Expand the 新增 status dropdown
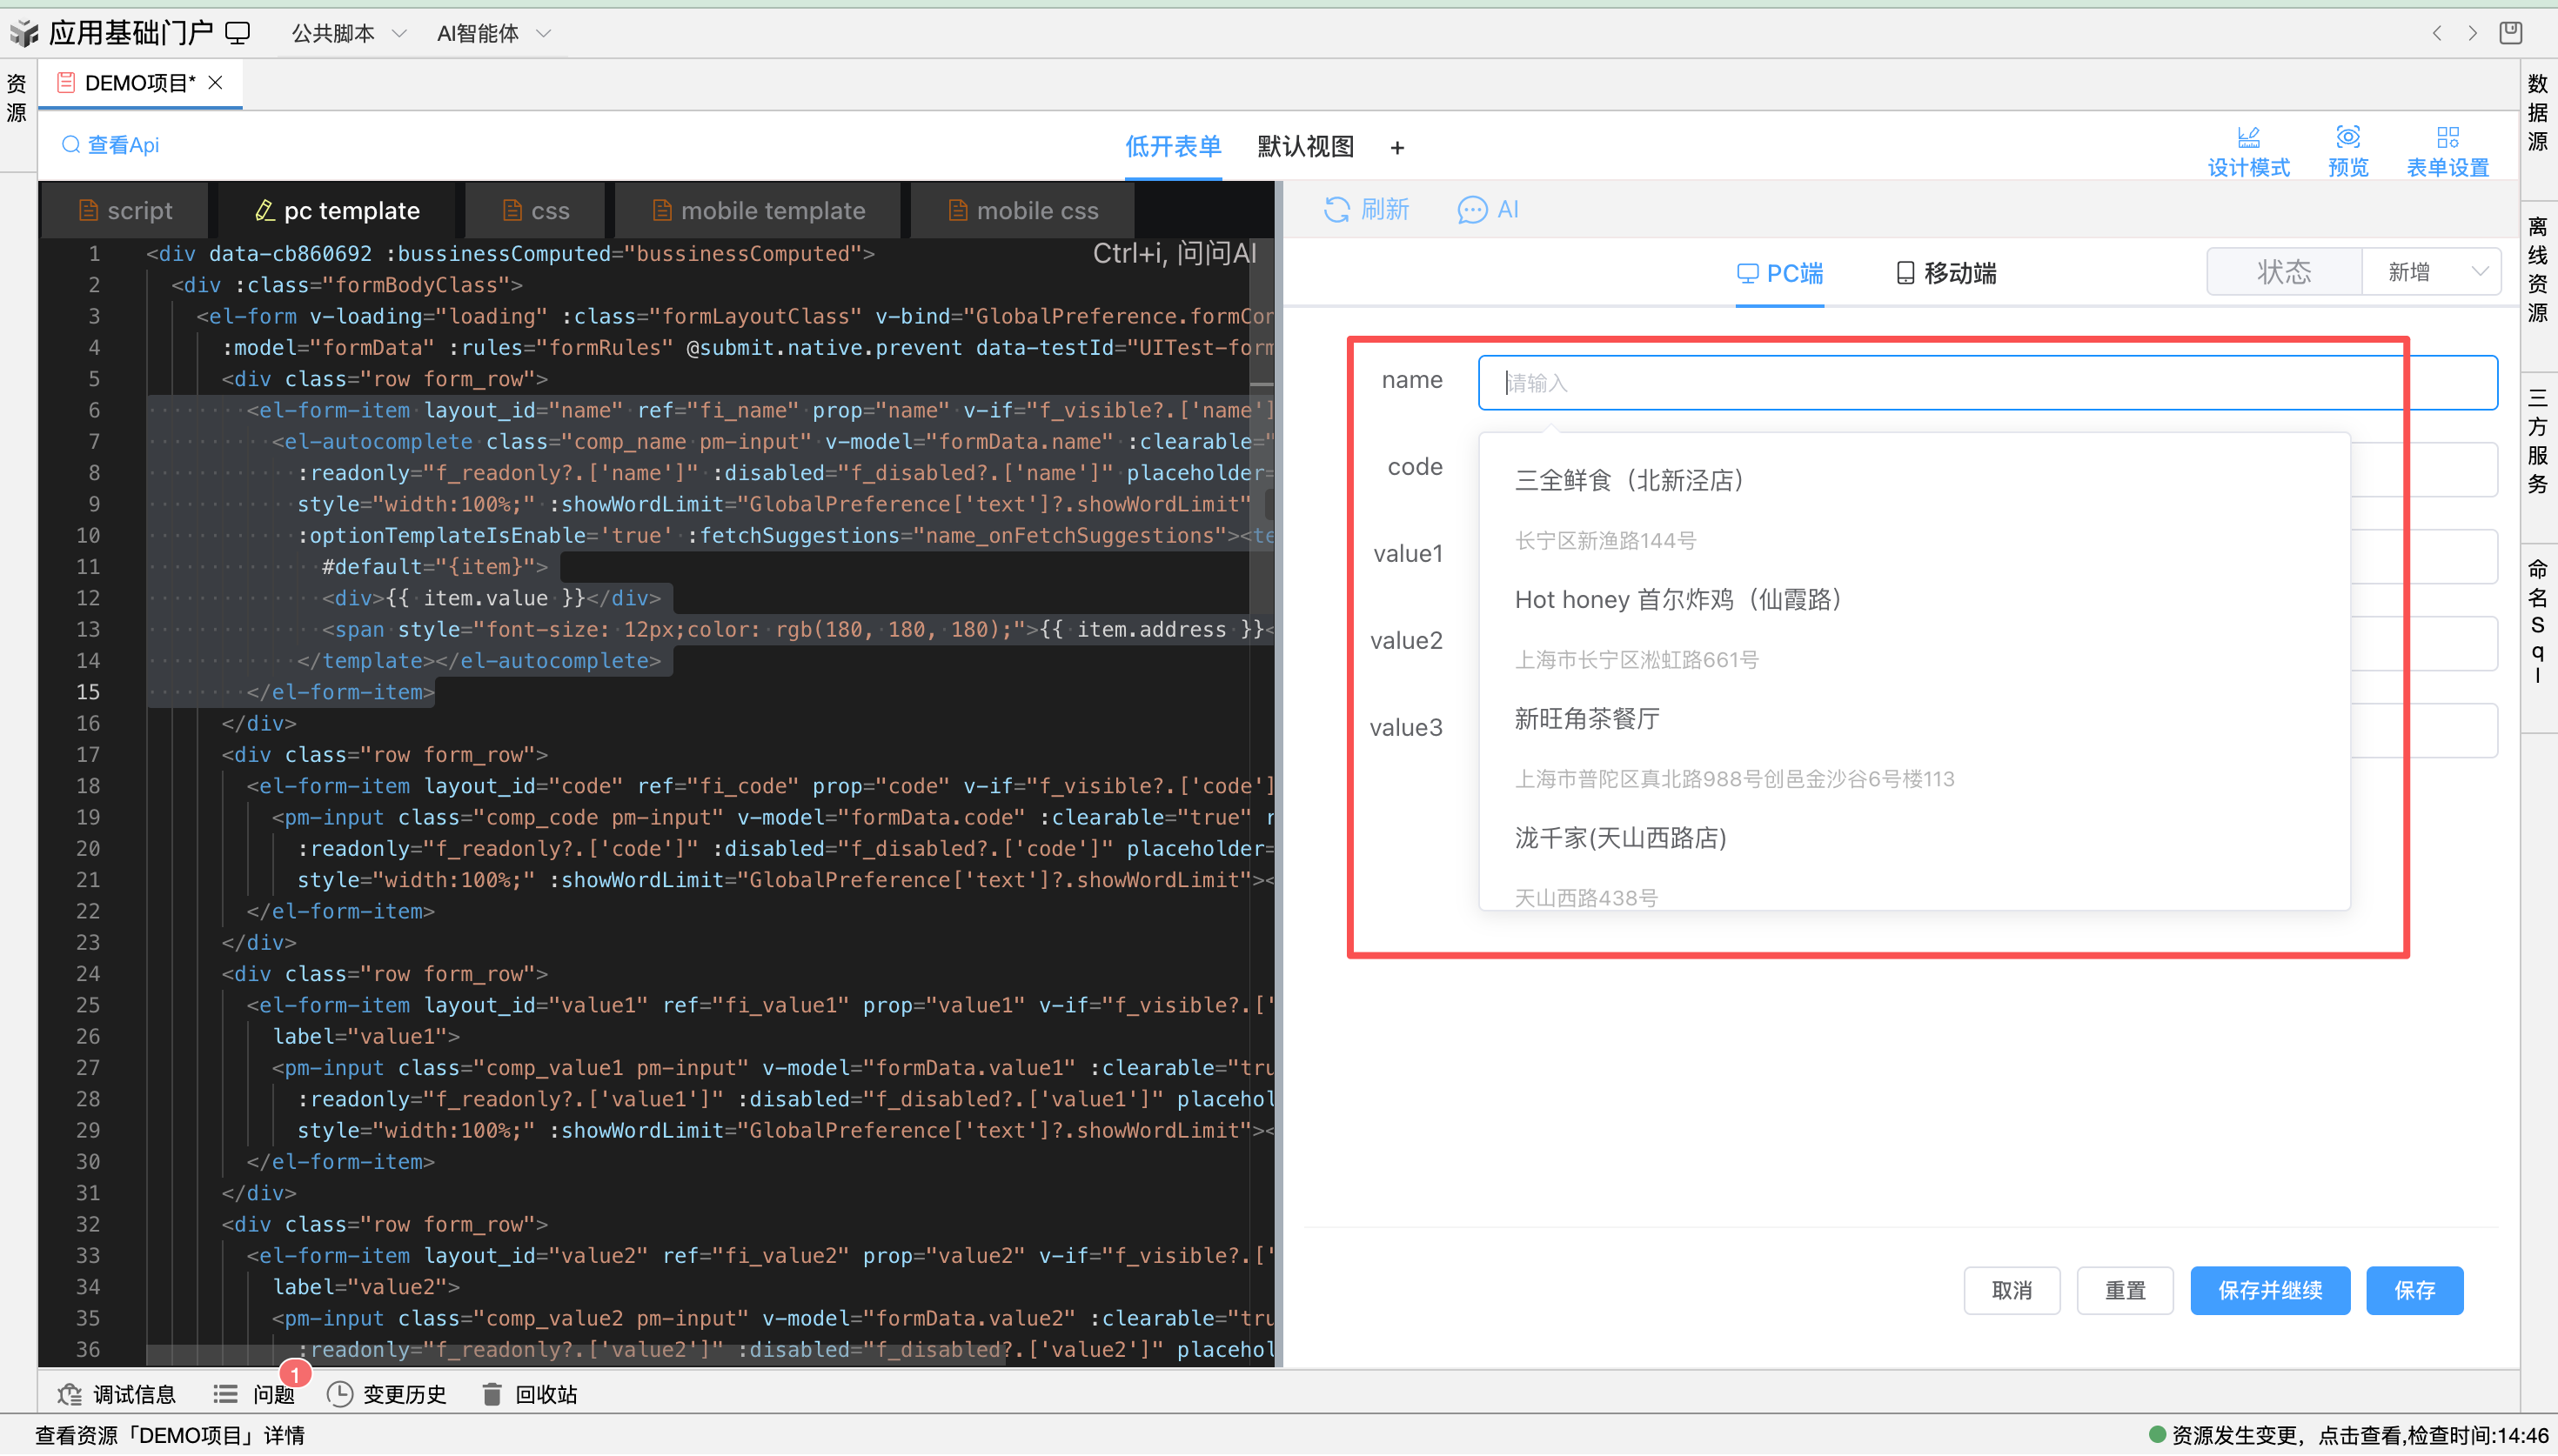The height and width of the screenshot is (1456, 2558). (2431, 272)
